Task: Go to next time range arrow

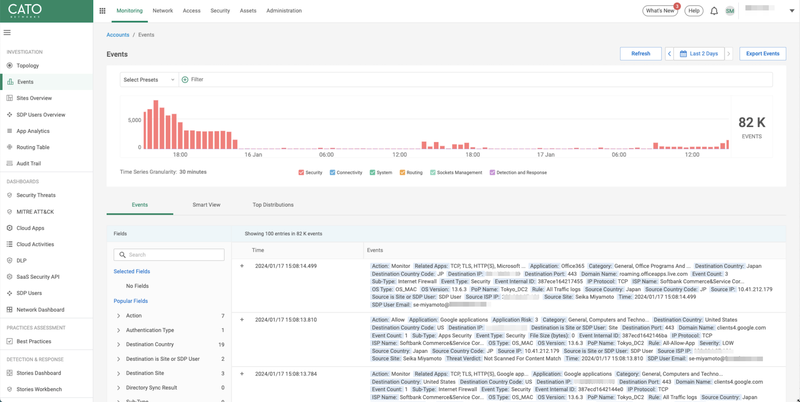Action: click(x=729, y=54)
